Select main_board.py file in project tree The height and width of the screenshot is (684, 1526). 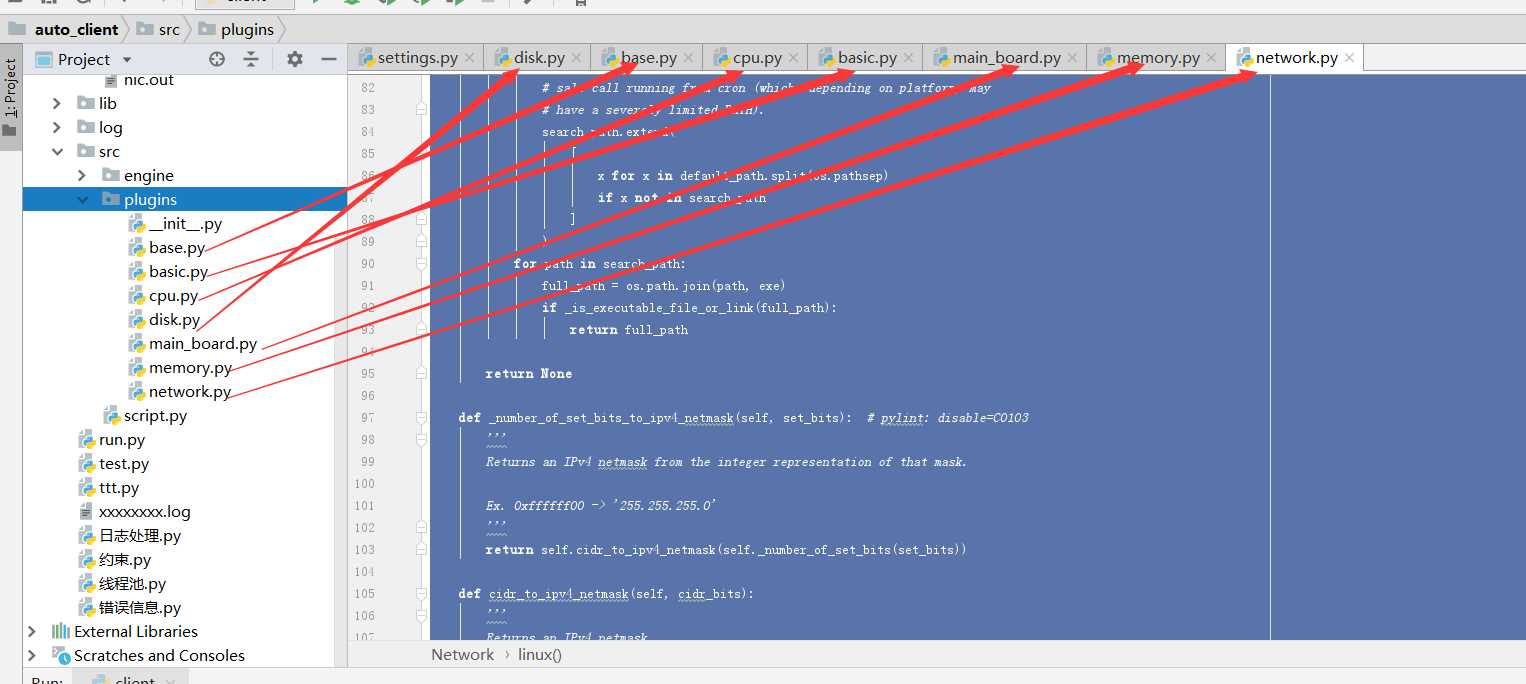203,343
